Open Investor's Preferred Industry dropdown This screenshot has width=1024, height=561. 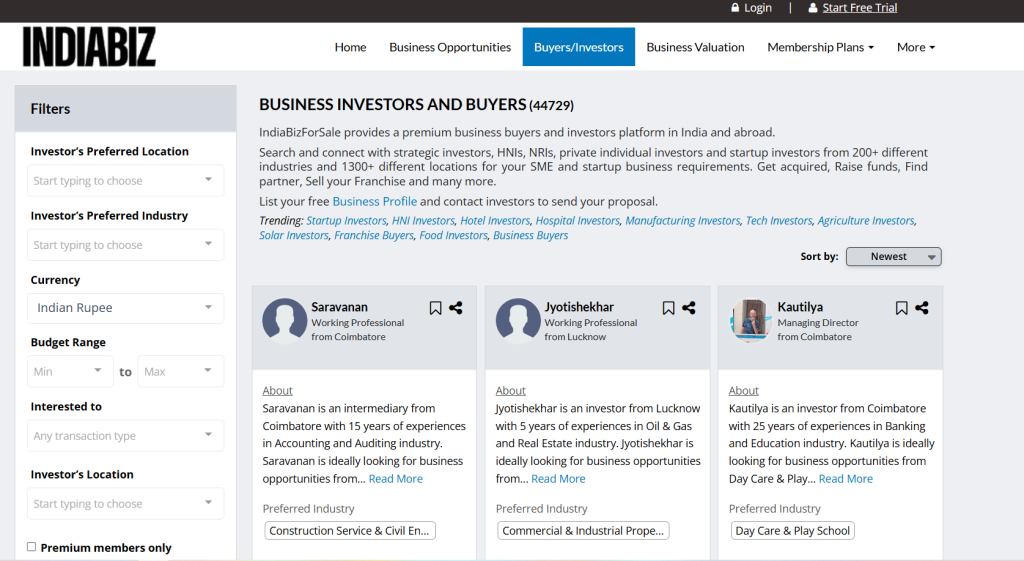(125, 245)
